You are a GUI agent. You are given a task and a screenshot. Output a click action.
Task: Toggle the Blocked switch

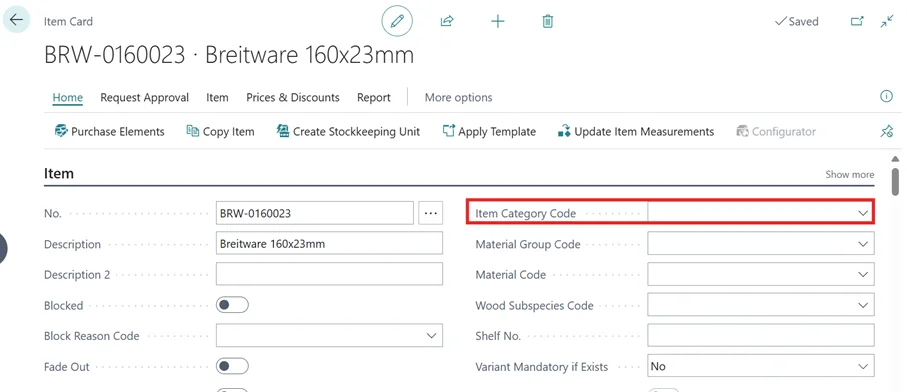(x=233, y=305)
